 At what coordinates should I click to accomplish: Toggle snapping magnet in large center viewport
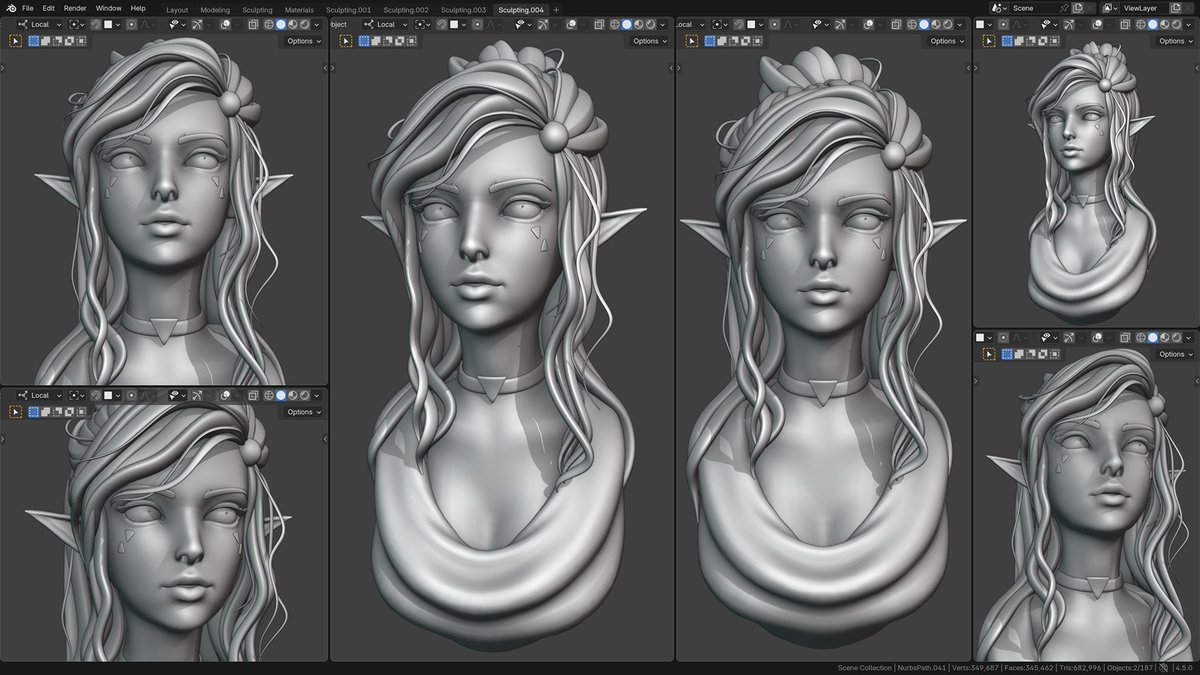click(x=442, y=25)
